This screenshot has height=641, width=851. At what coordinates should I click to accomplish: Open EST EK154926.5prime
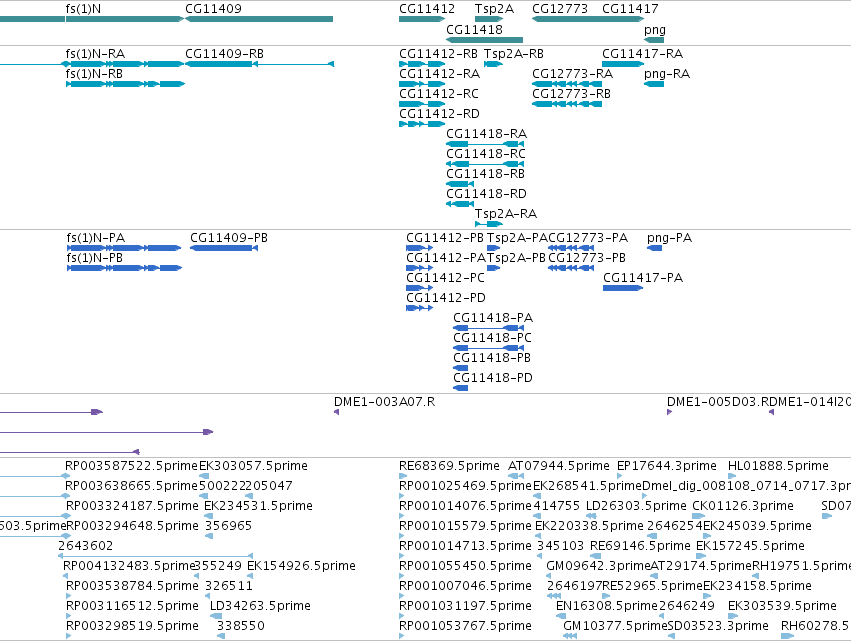pyautogui.click(x=250, y=576)
